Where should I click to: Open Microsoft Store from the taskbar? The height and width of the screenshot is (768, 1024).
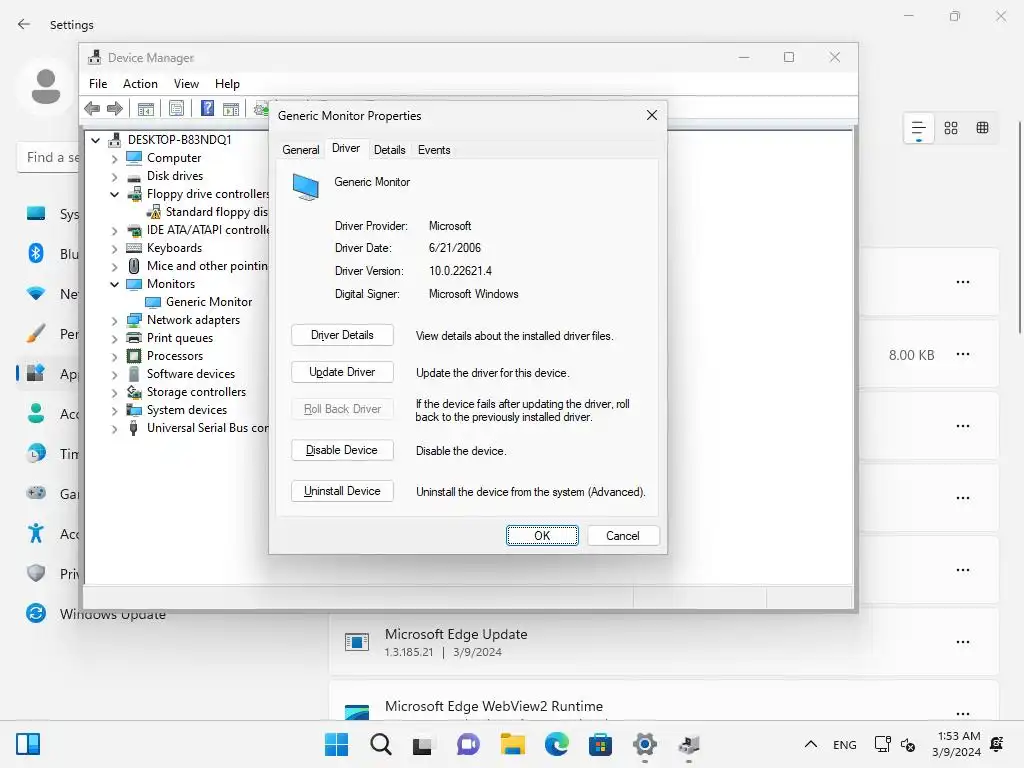pyautogui.click(x=600, y=744)
